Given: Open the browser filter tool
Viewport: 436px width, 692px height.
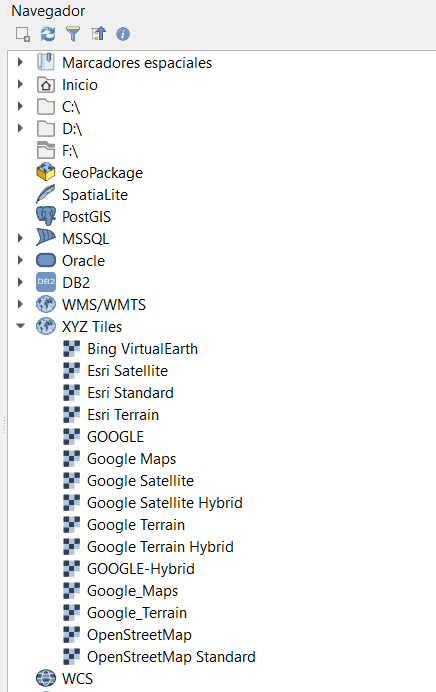Looking at the screenshot, I should click(73, 34).
